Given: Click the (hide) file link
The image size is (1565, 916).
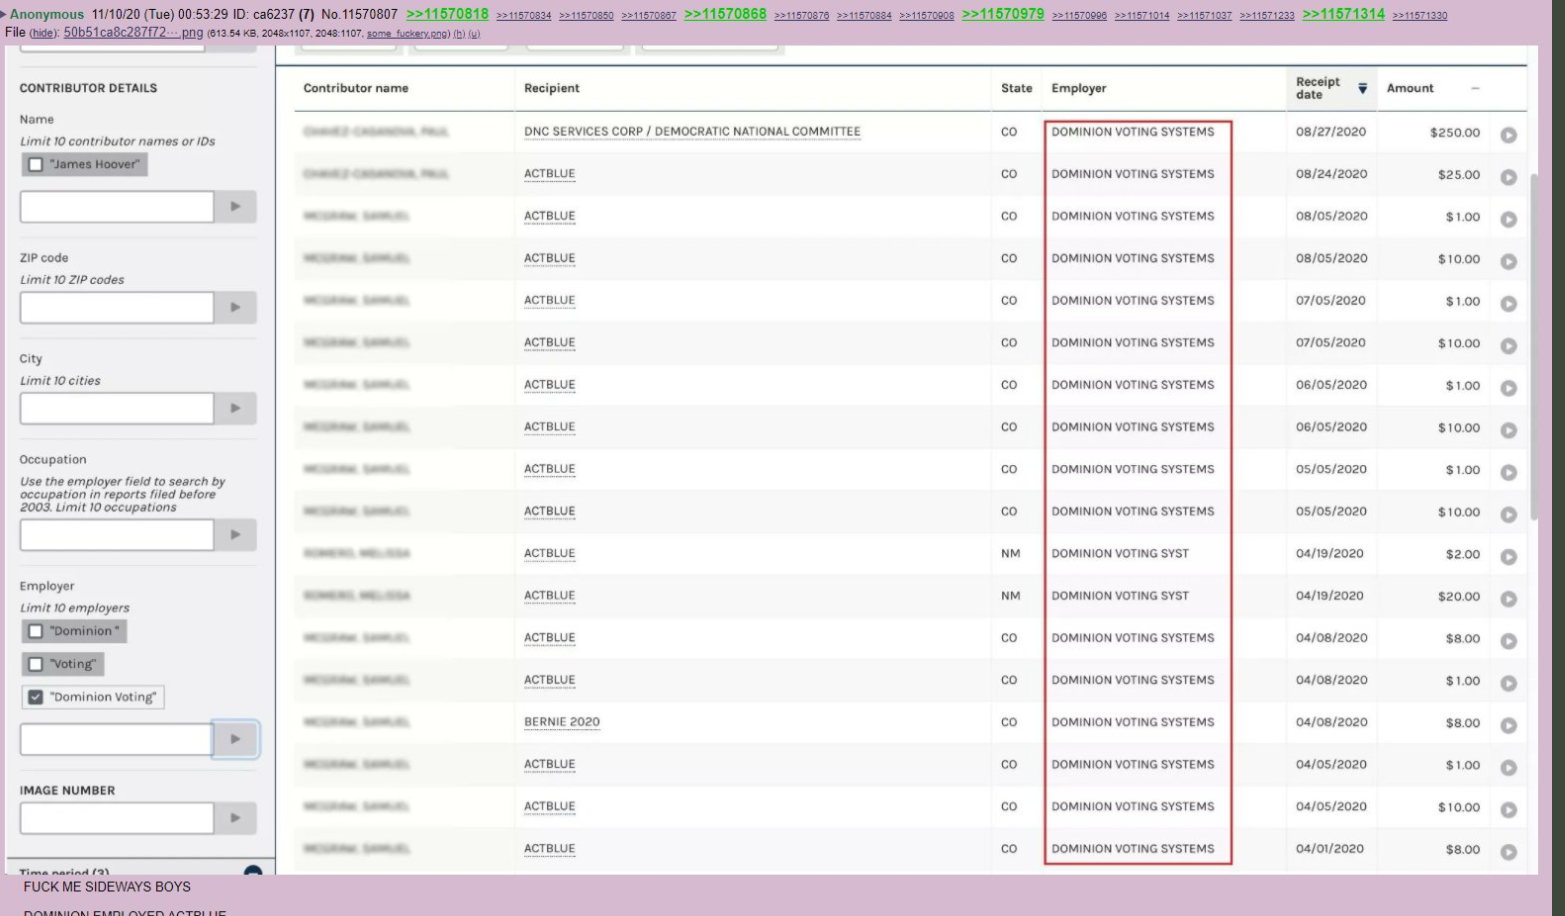Looking at the screenshot, I should point(42,34).
